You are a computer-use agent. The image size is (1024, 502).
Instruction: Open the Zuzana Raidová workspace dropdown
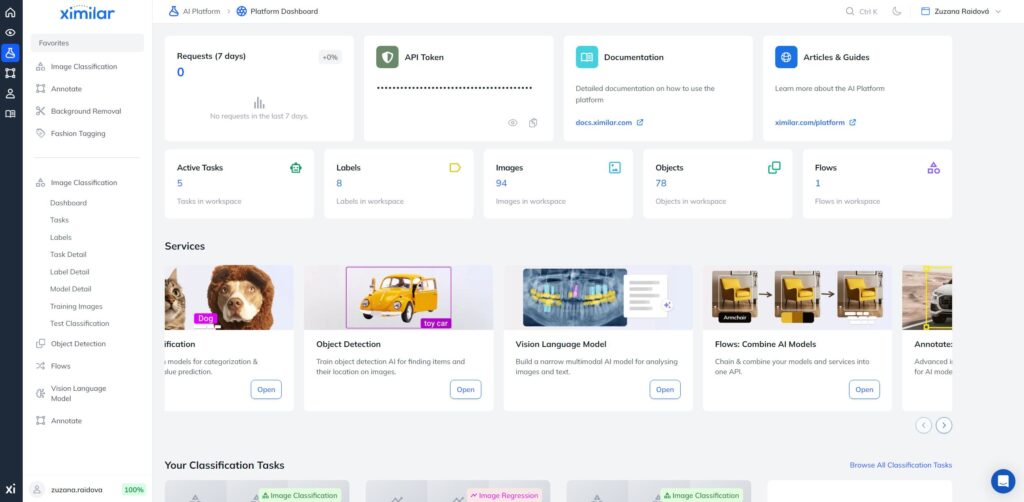960,11
